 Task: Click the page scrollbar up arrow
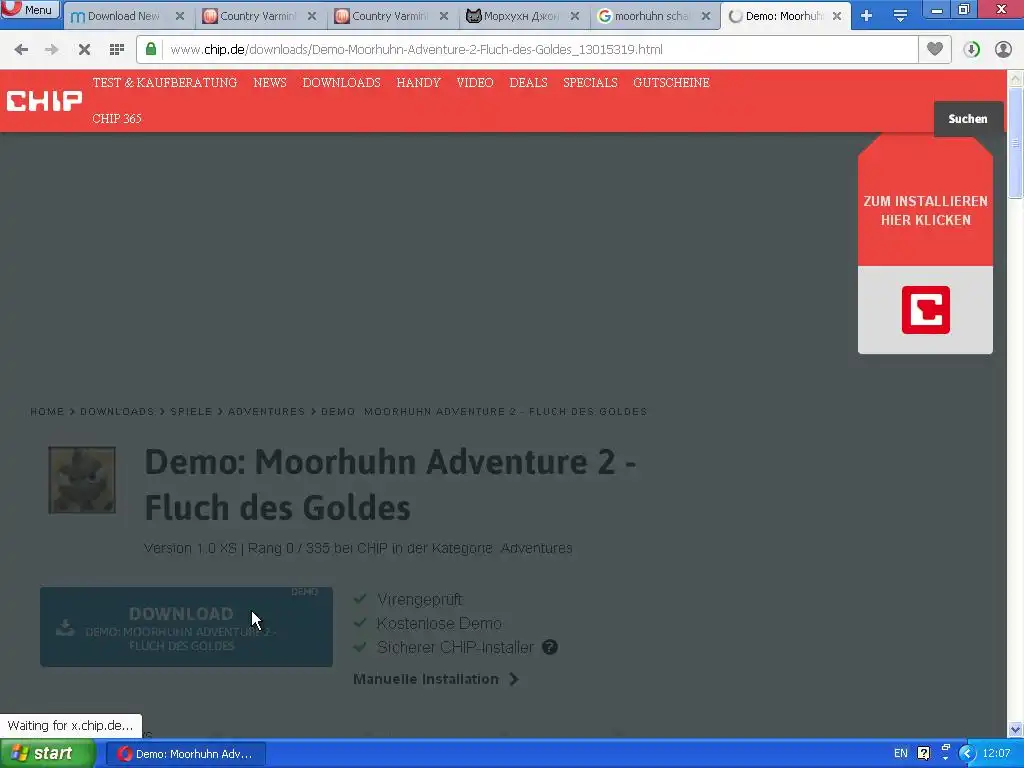[x=1016, y=79]
